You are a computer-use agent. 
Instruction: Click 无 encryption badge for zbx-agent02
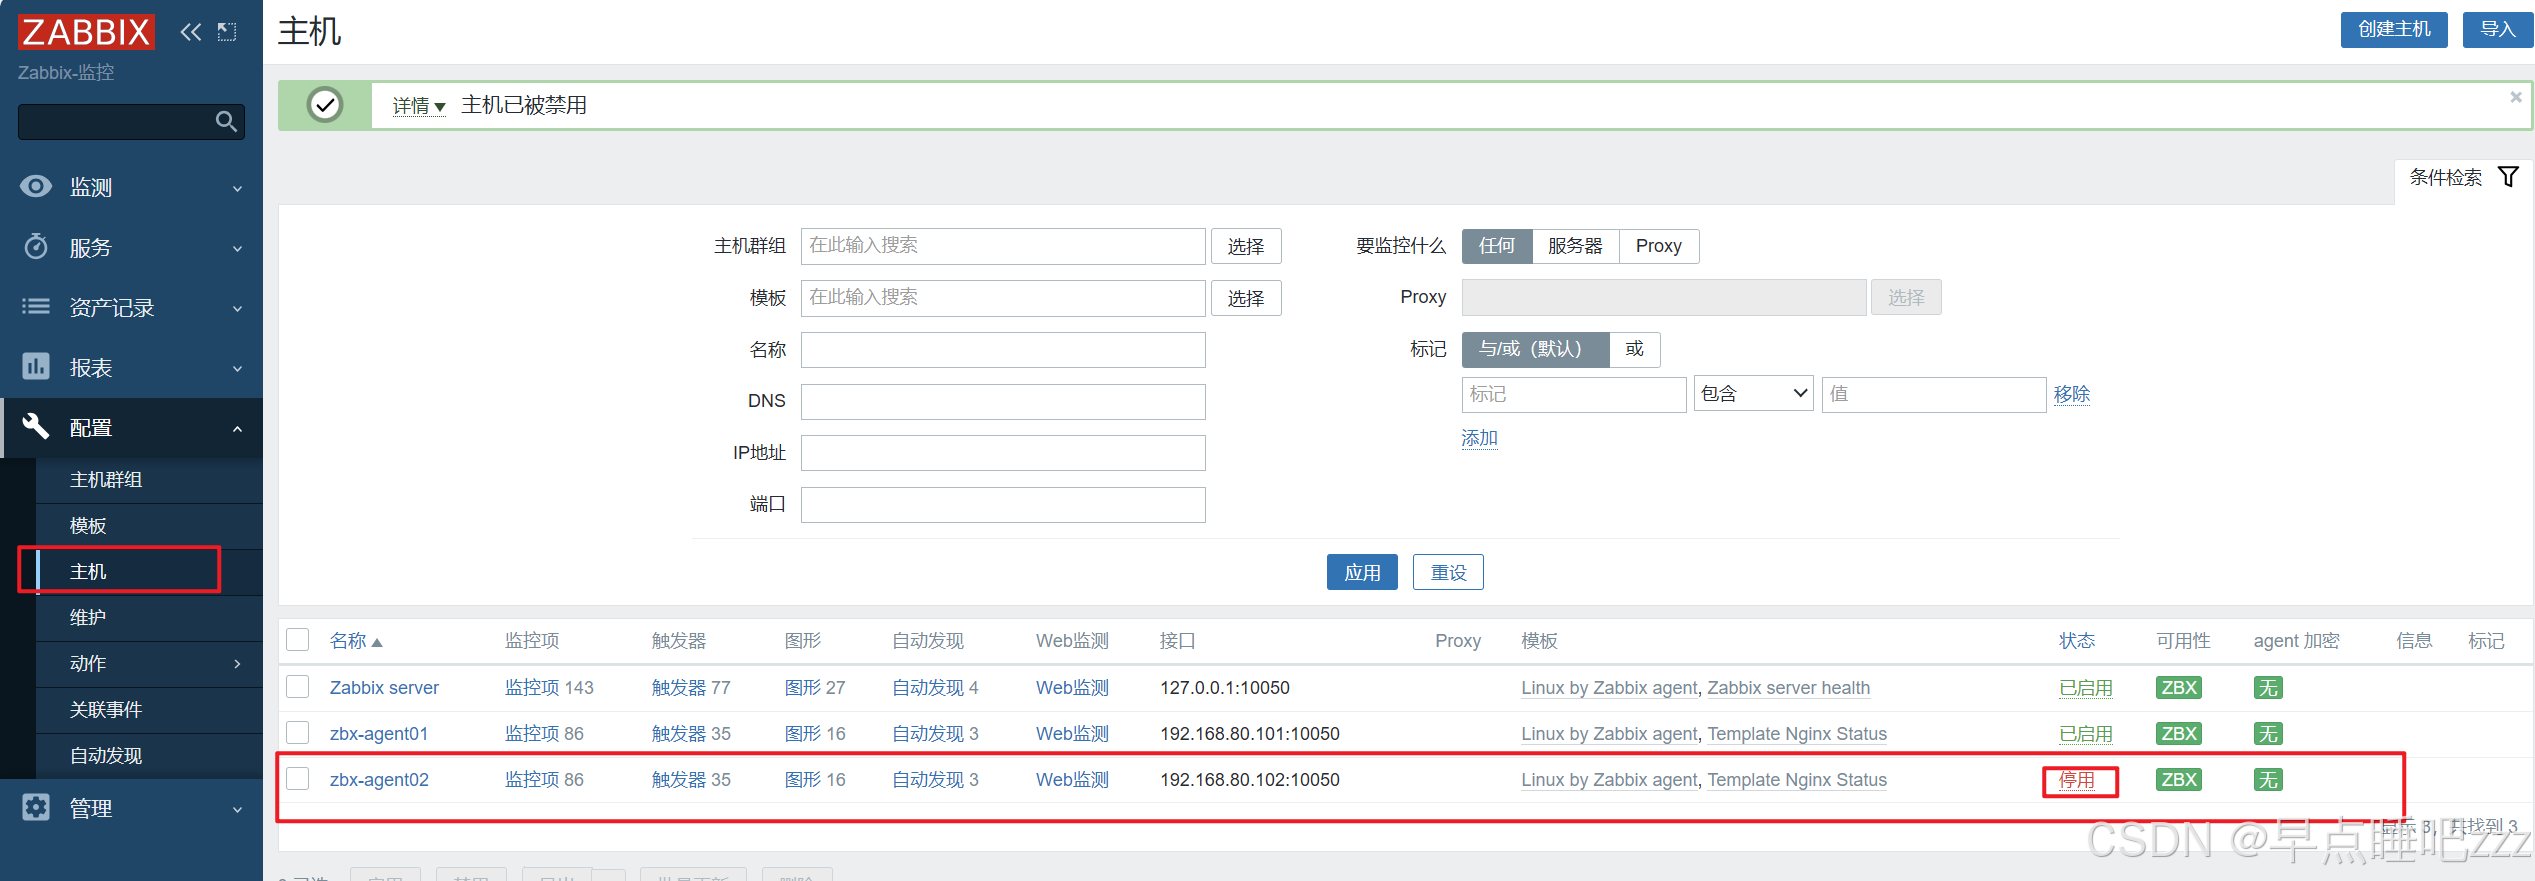[2268, 780]
